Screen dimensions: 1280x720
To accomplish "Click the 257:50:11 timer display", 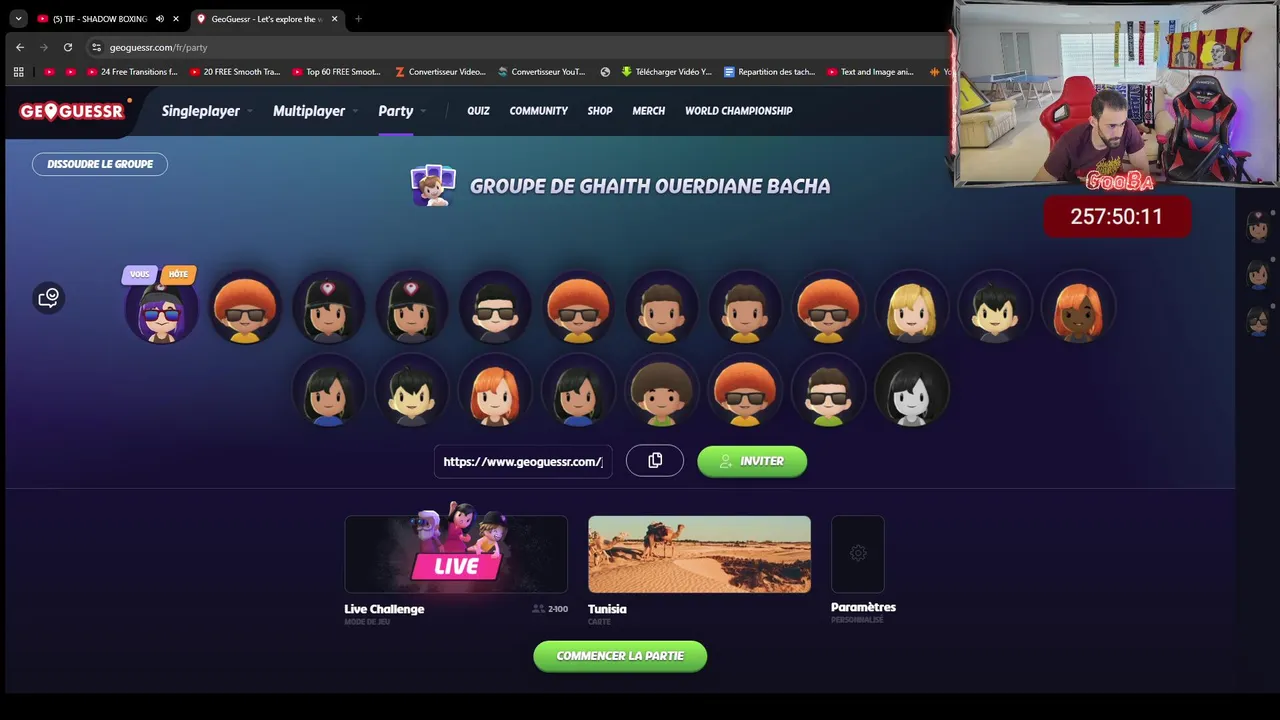I will 1117,216.
